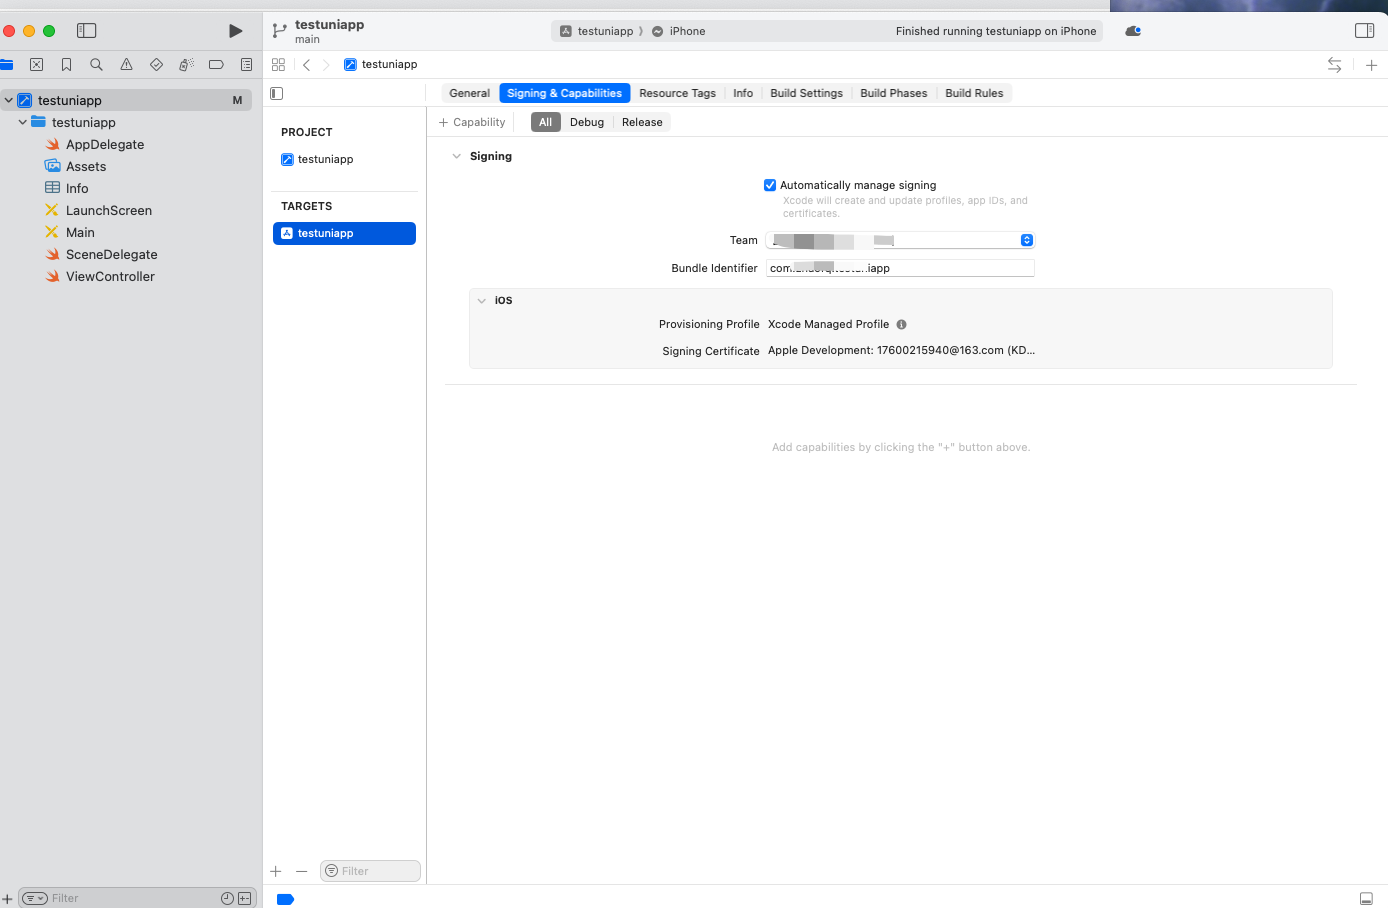Open the breakpoint navigator icon
1388x908 pixels.
(x=216, y=65)
